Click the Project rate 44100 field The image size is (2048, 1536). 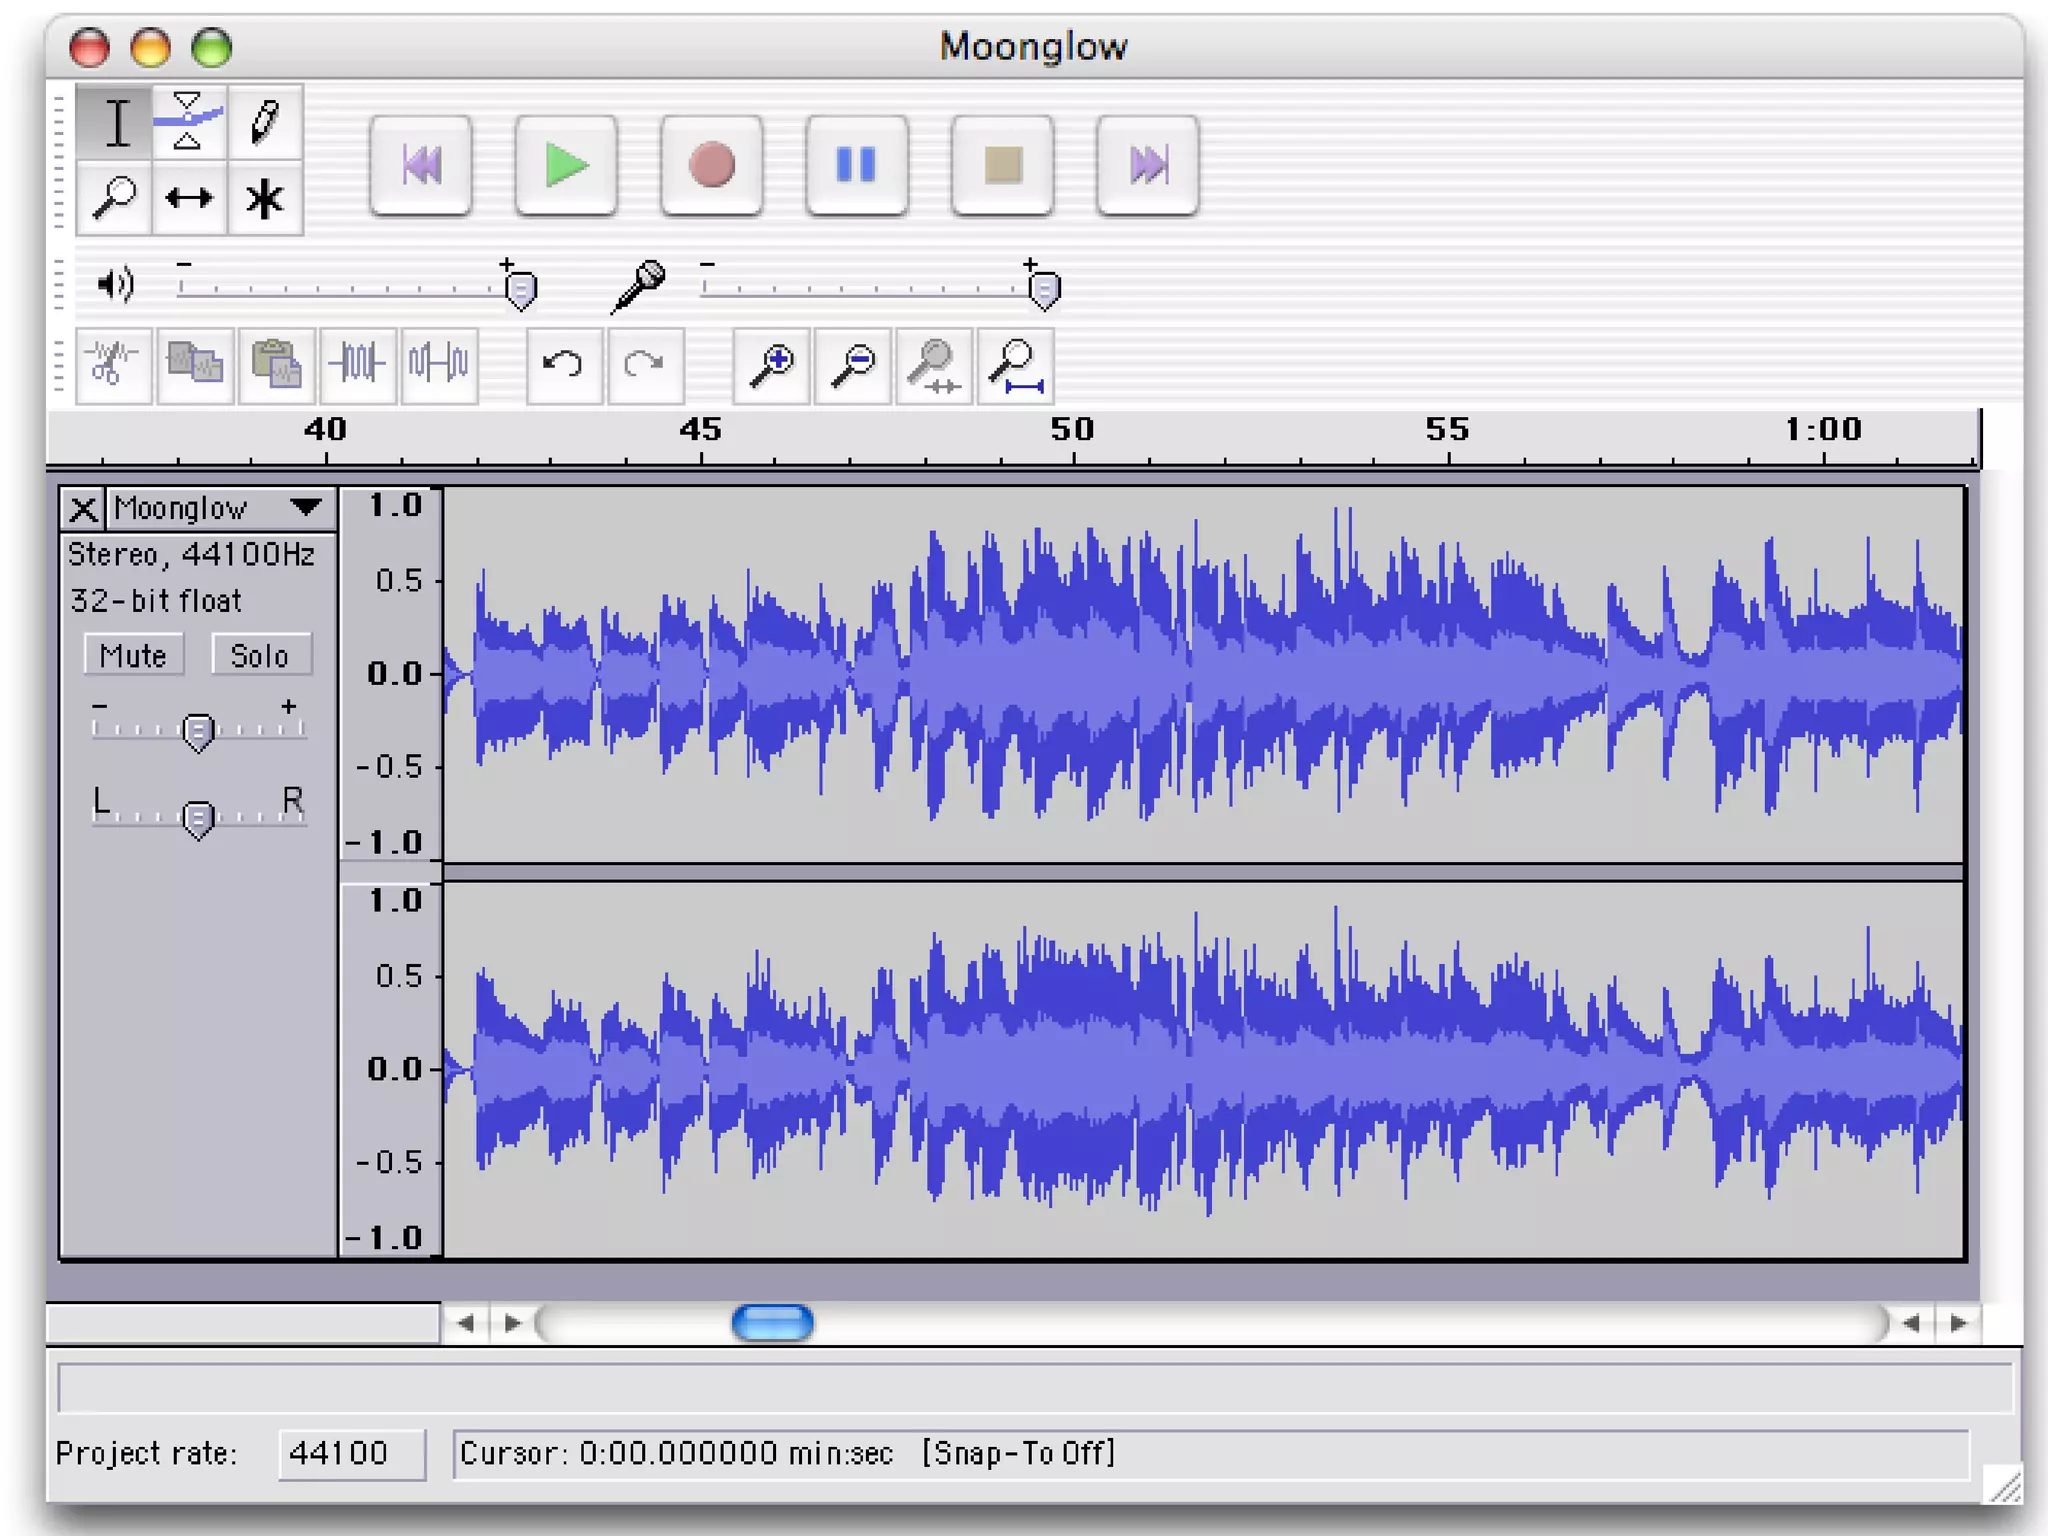coord(351,1453)
